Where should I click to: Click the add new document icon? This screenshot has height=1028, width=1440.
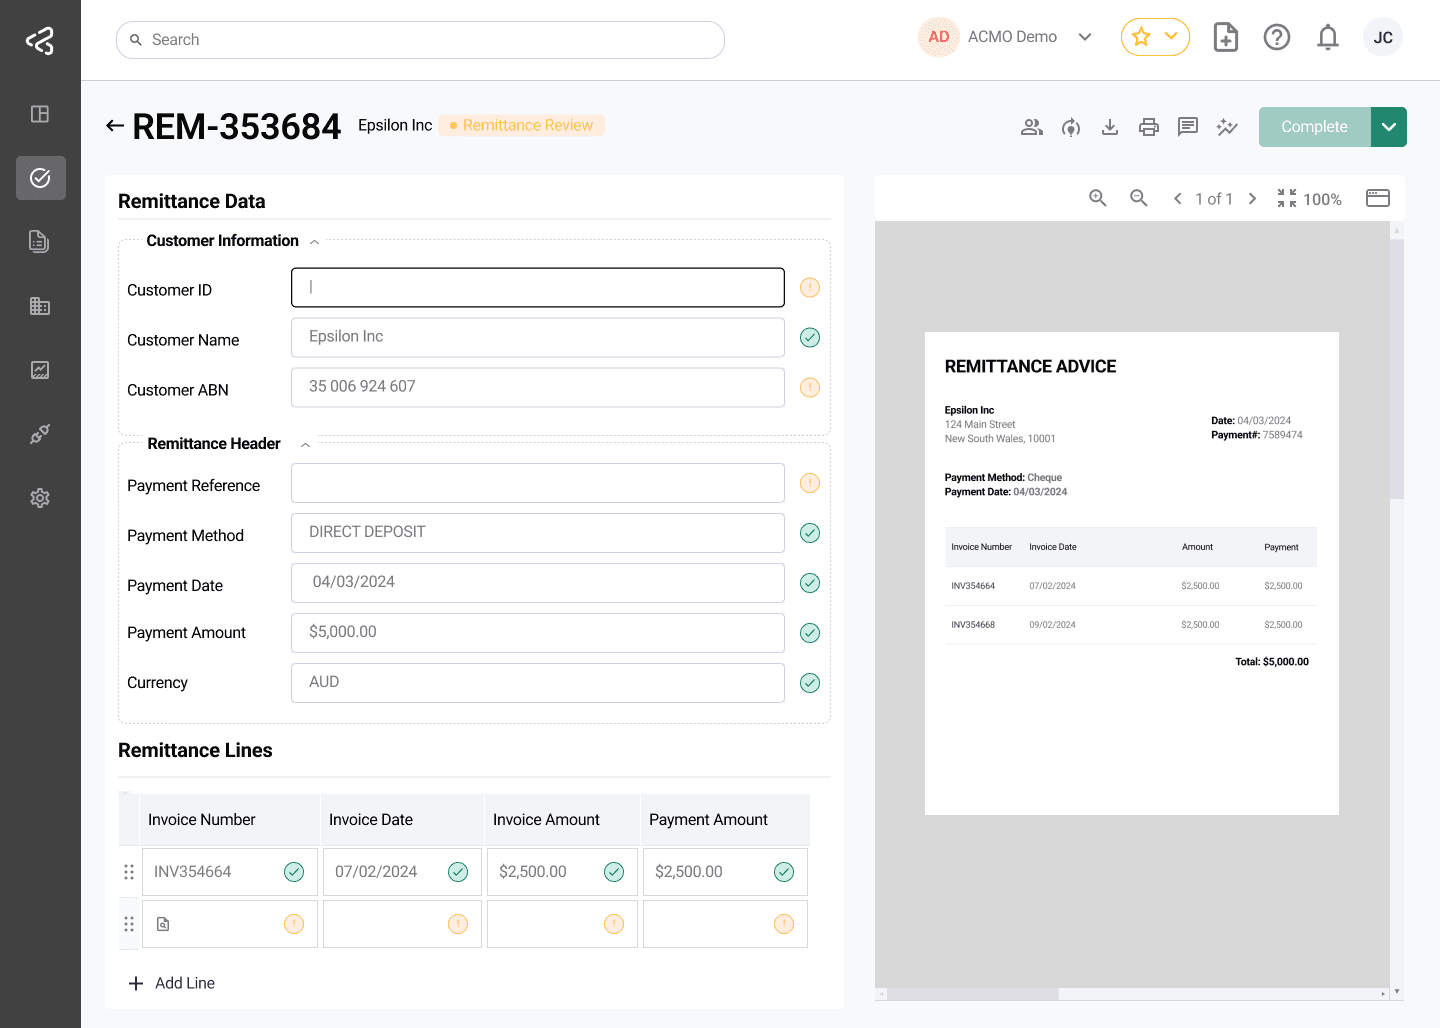(x=1226, y=38)
